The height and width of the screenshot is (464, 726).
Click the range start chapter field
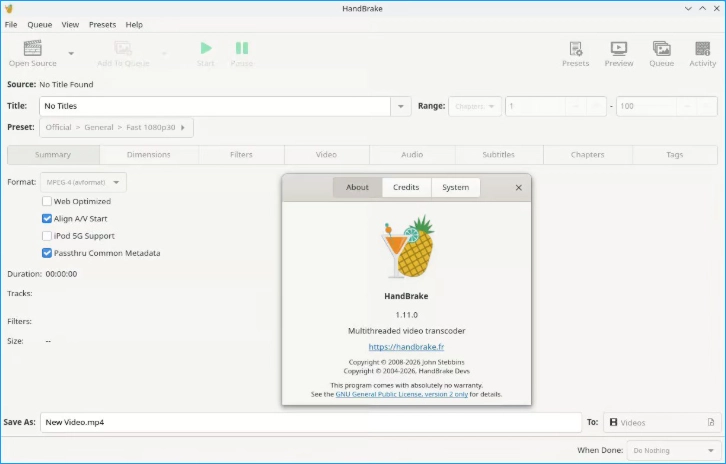[535, 107]
